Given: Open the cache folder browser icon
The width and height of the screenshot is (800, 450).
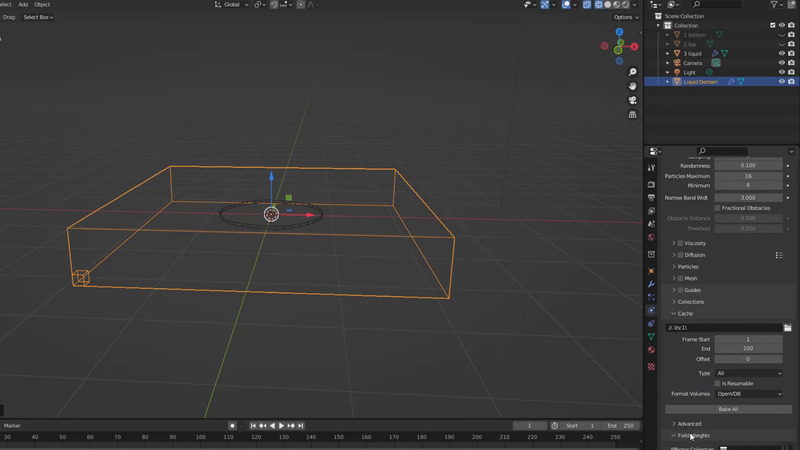Looking at the screenshot, I should pyautogui.click(x=788, y=328).
